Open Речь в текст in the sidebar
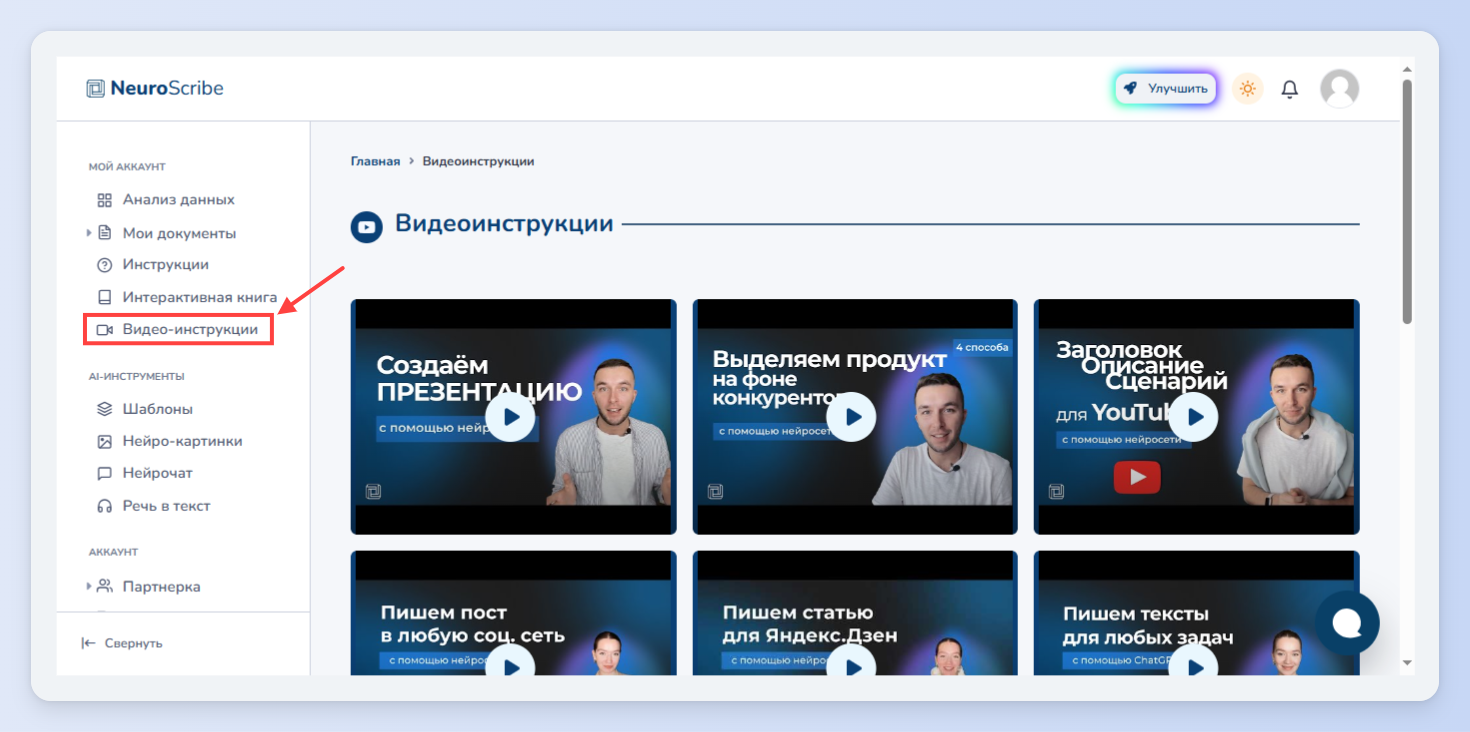This screenshot has height=732, width=1470. pyautogui.click(x=166, y=506)
